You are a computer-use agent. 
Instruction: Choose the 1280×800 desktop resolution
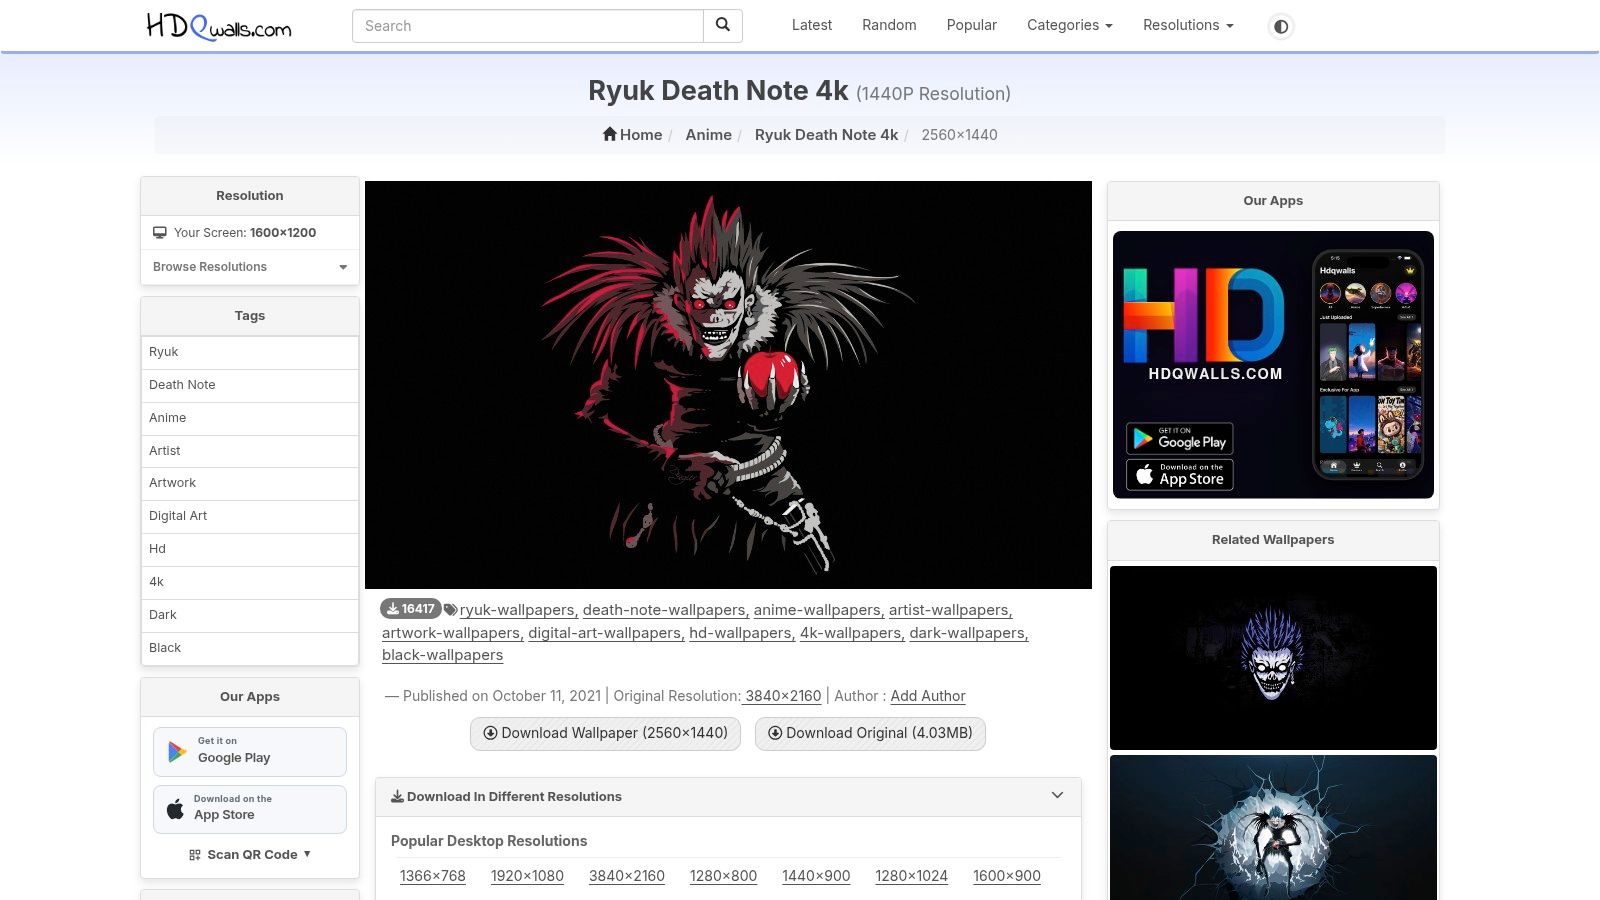click(x=723, y=876)
